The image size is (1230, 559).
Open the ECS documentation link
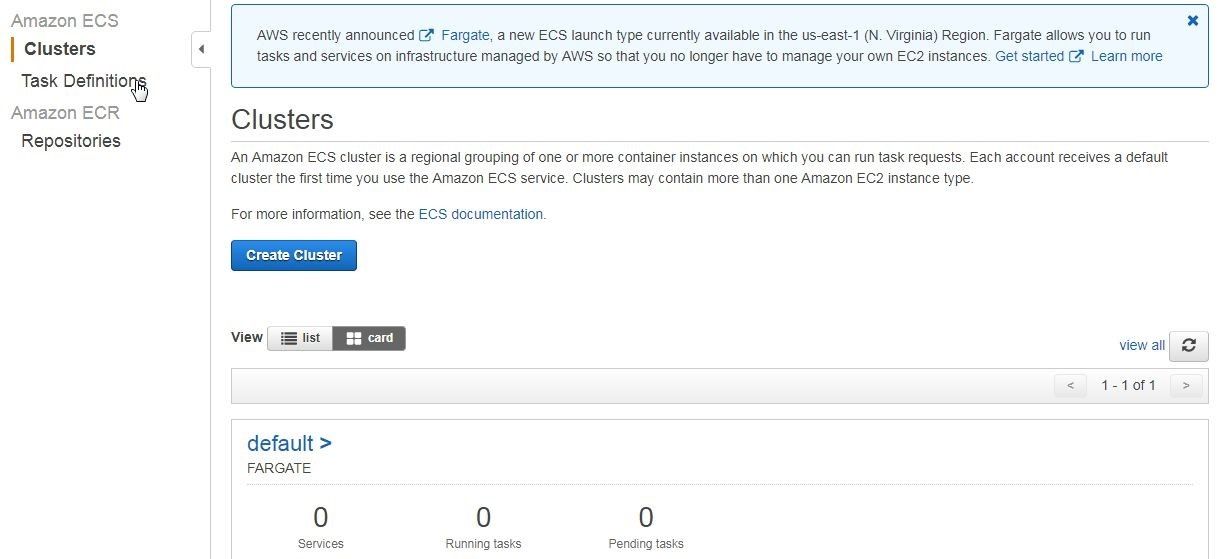coord(482,214)
